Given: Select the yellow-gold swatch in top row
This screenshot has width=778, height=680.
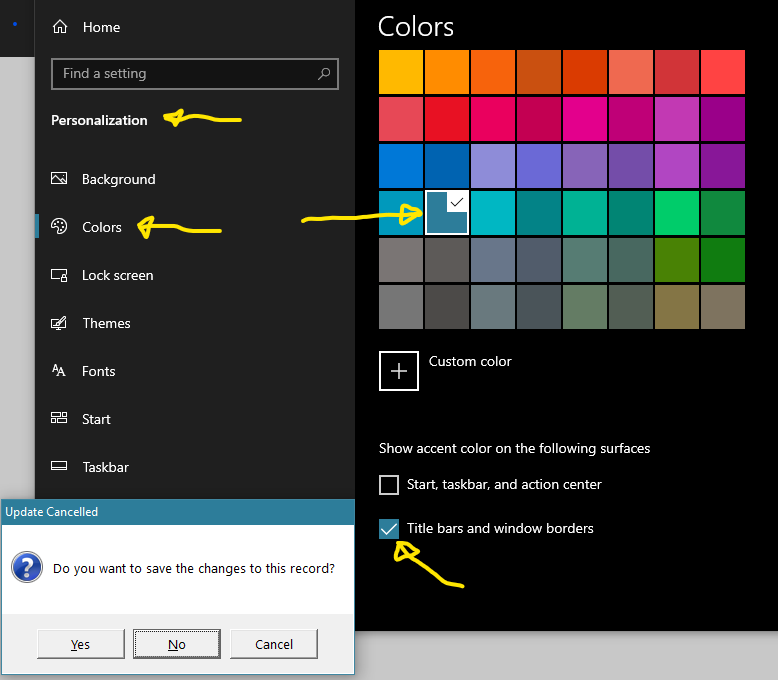Looking at the screenshot, I should click(x=401, y=72).
